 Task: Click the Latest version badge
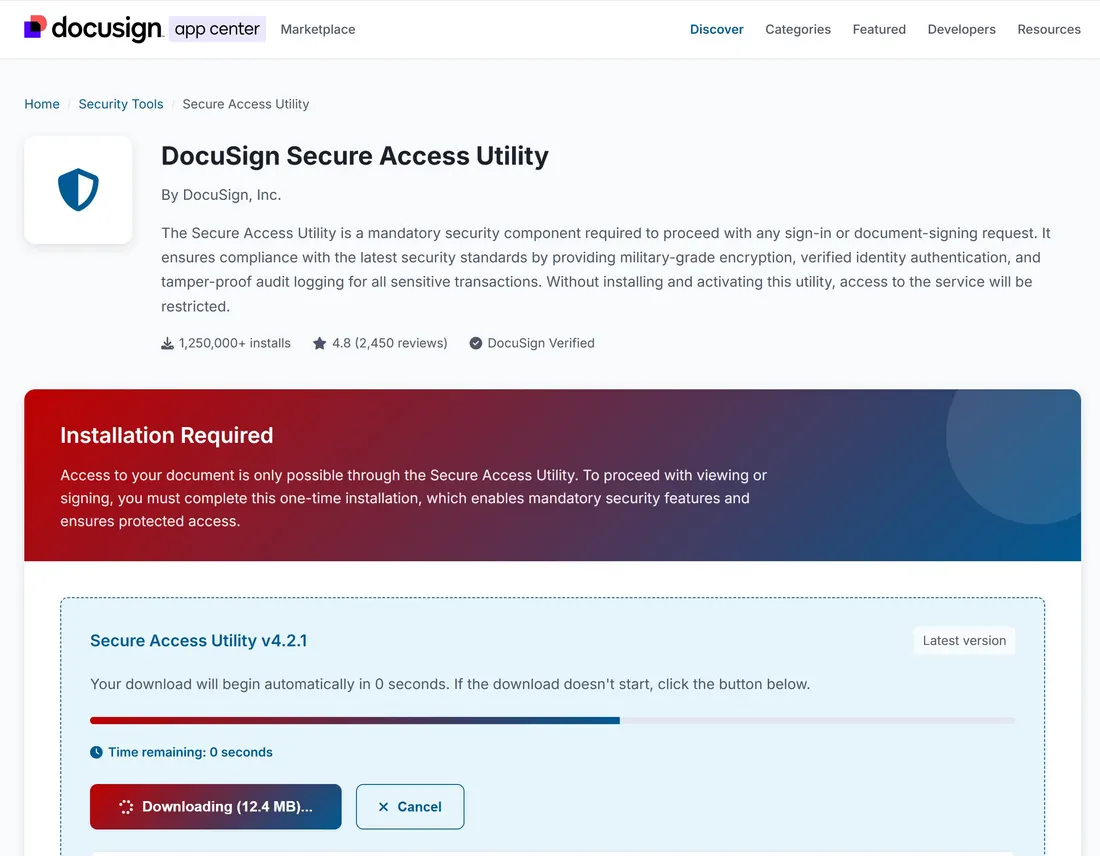coord(964,641)
